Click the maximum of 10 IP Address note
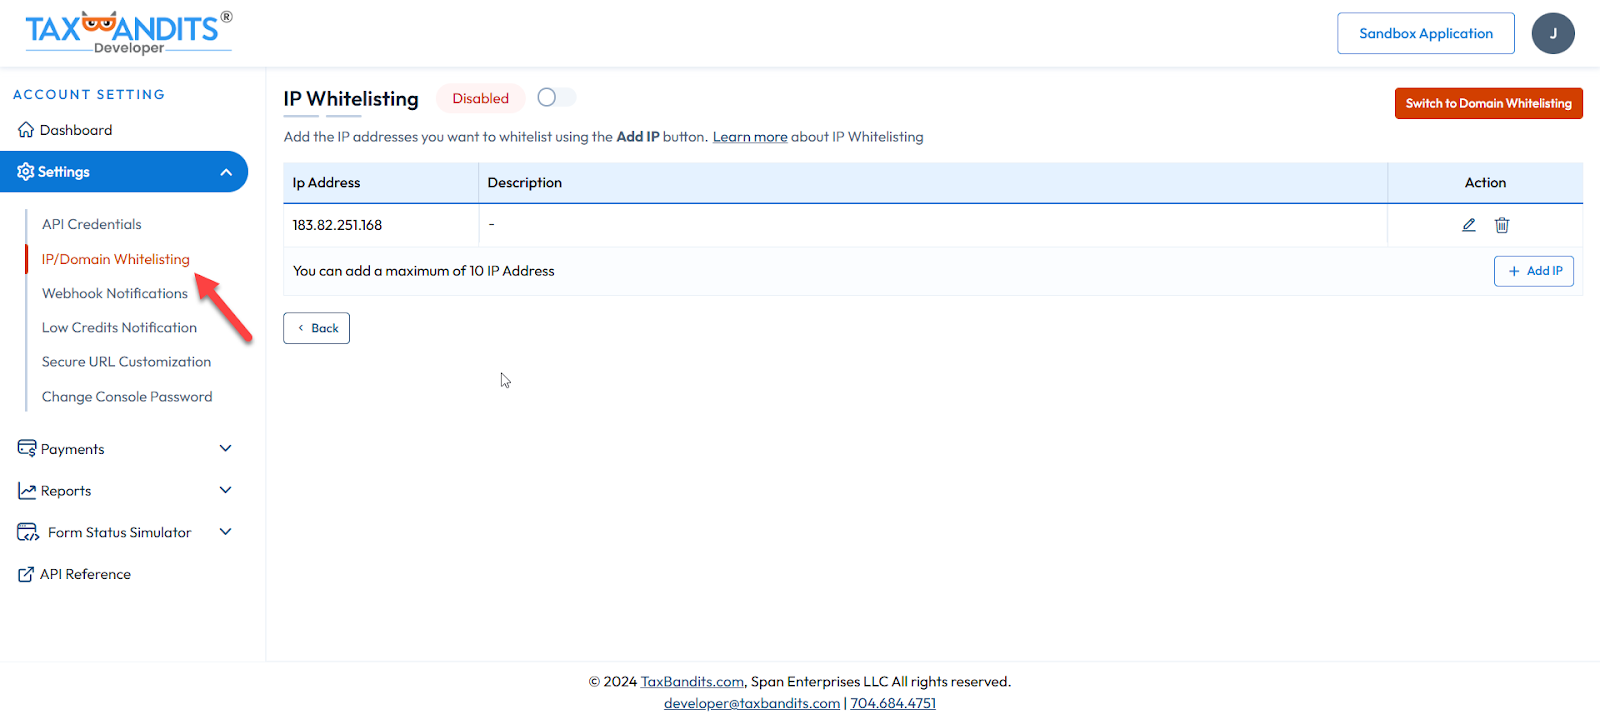1600x724 pixels. tap(423, 271)
